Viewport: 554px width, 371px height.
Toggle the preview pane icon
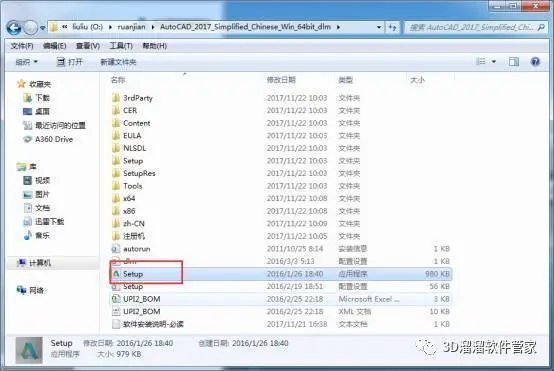coord(514,62)
